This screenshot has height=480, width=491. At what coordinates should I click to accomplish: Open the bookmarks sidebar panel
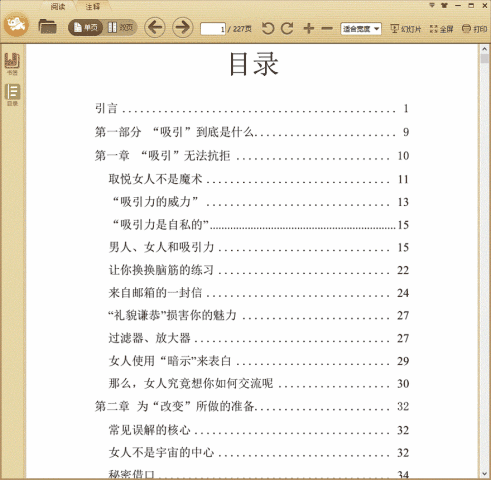click(12, 63)
